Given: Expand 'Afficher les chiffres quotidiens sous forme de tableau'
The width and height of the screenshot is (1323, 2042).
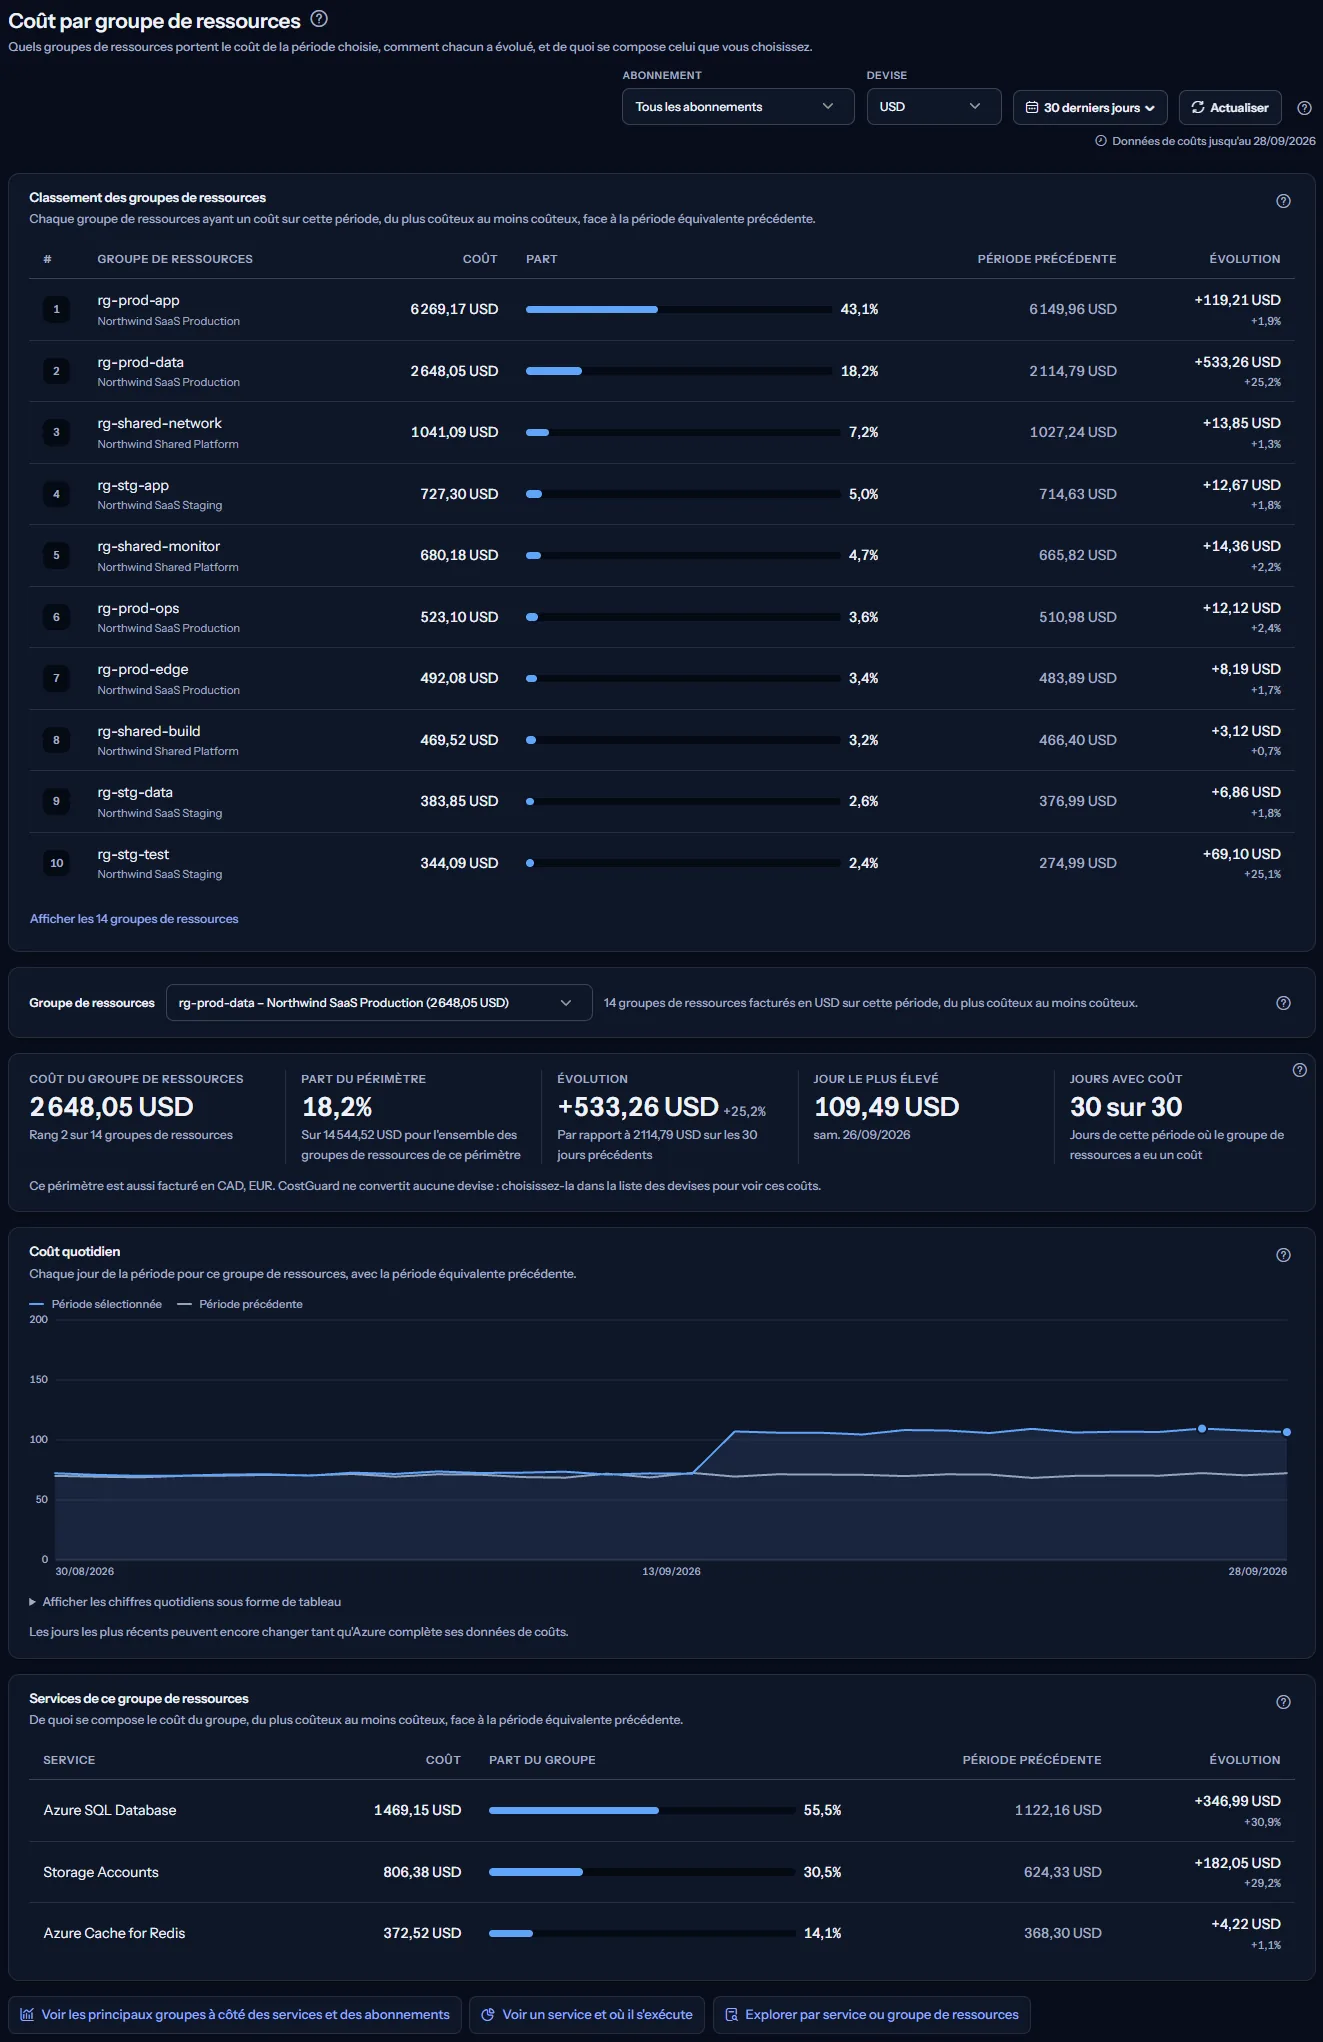Looking at the screenshot, I should pos(185,1602).
